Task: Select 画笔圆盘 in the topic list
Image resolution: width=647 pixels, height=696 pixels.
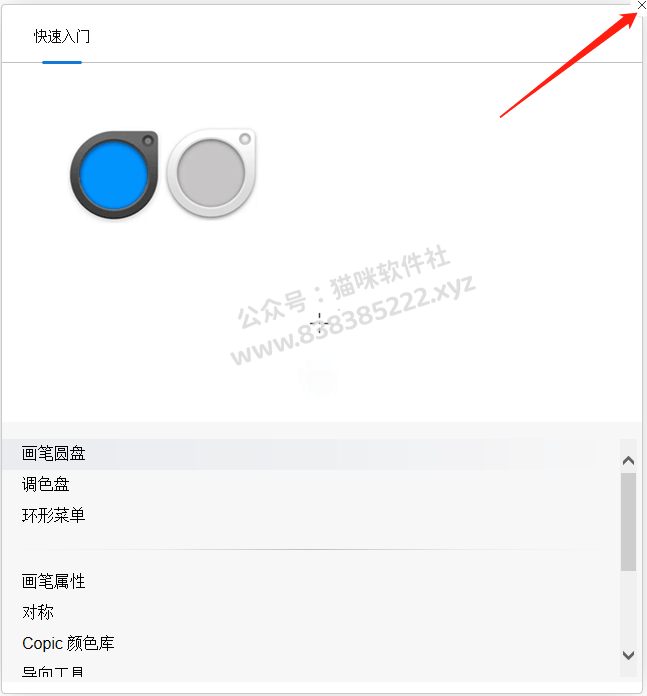Action: point(312,454)
